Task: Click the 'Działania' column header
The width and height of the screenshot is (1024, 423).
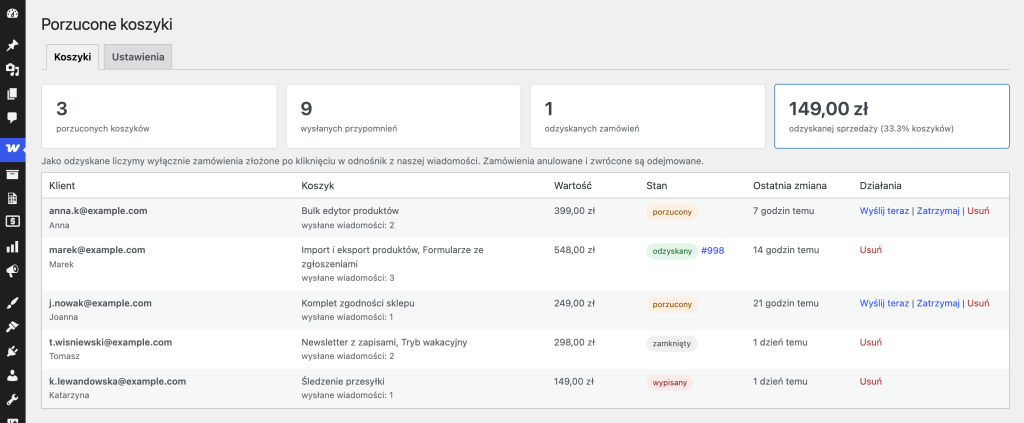Action: point(881,185)
